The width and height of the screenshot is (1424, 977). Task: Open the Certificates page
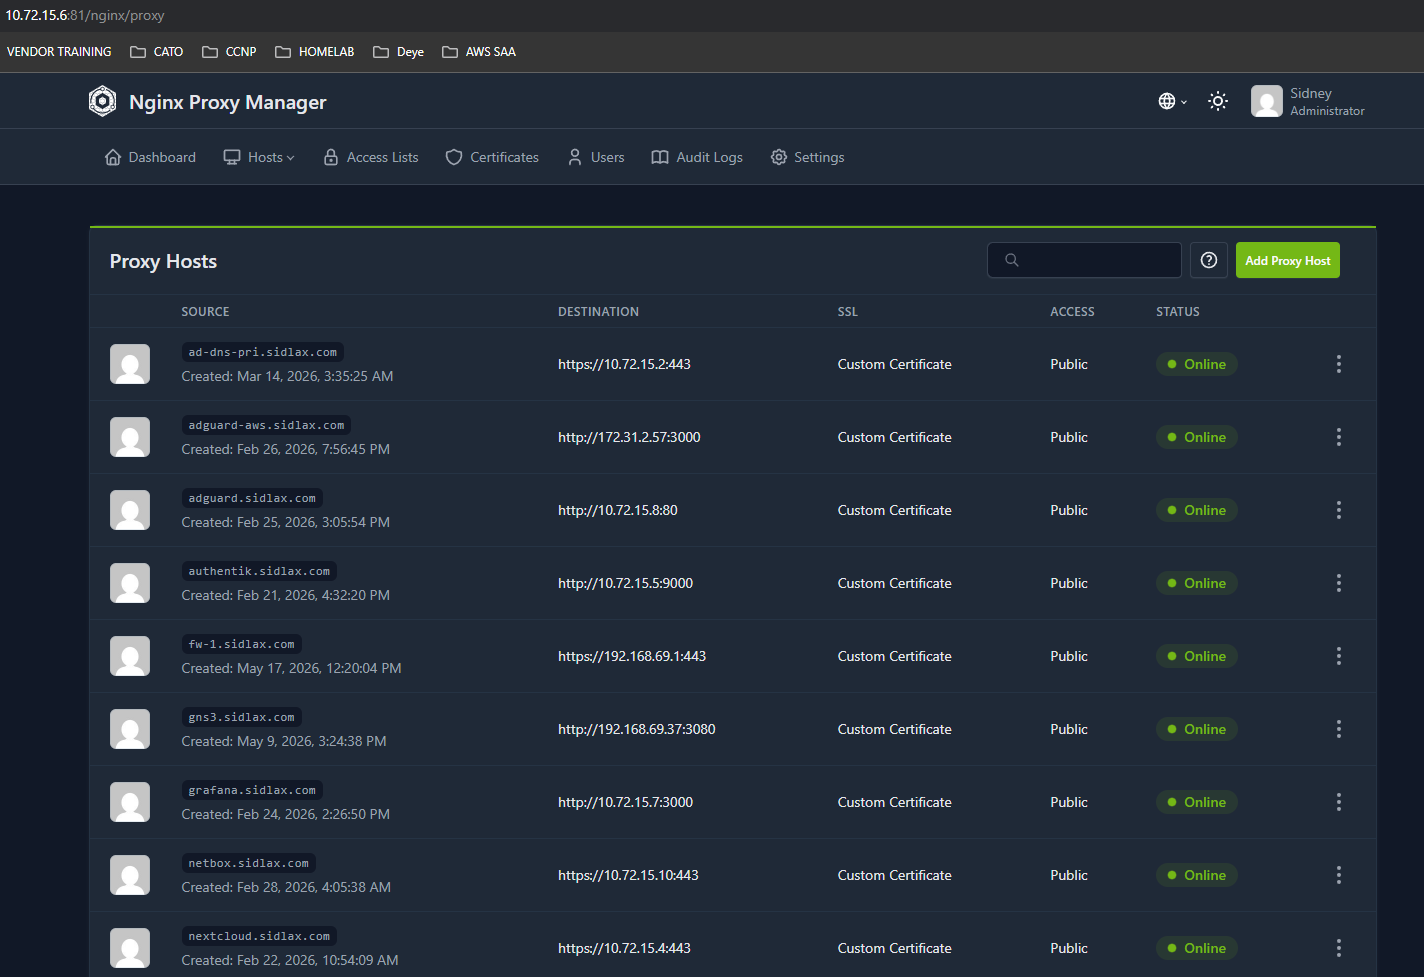point(492,157)
